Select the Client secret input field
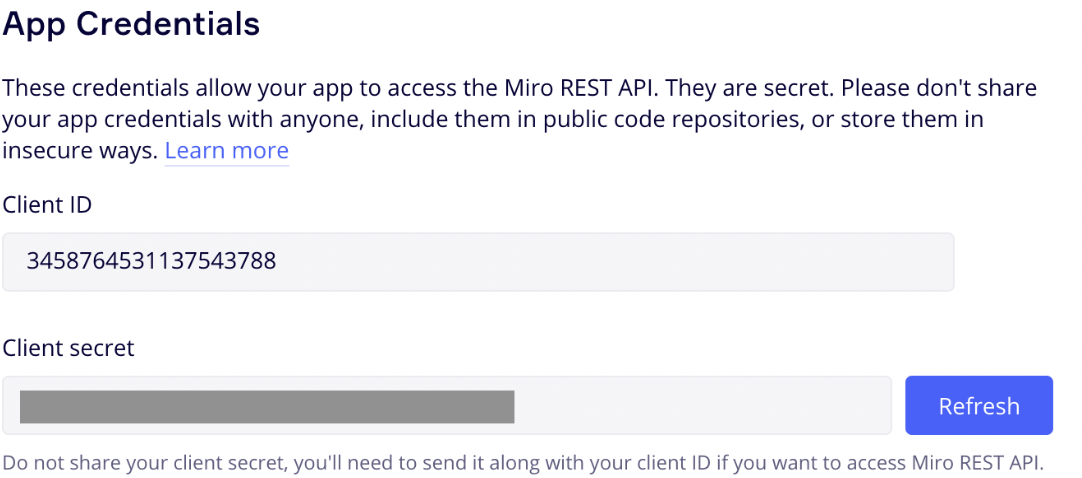Image resolution: width=1082 pixels, height=478 pixels. (447, 406)
